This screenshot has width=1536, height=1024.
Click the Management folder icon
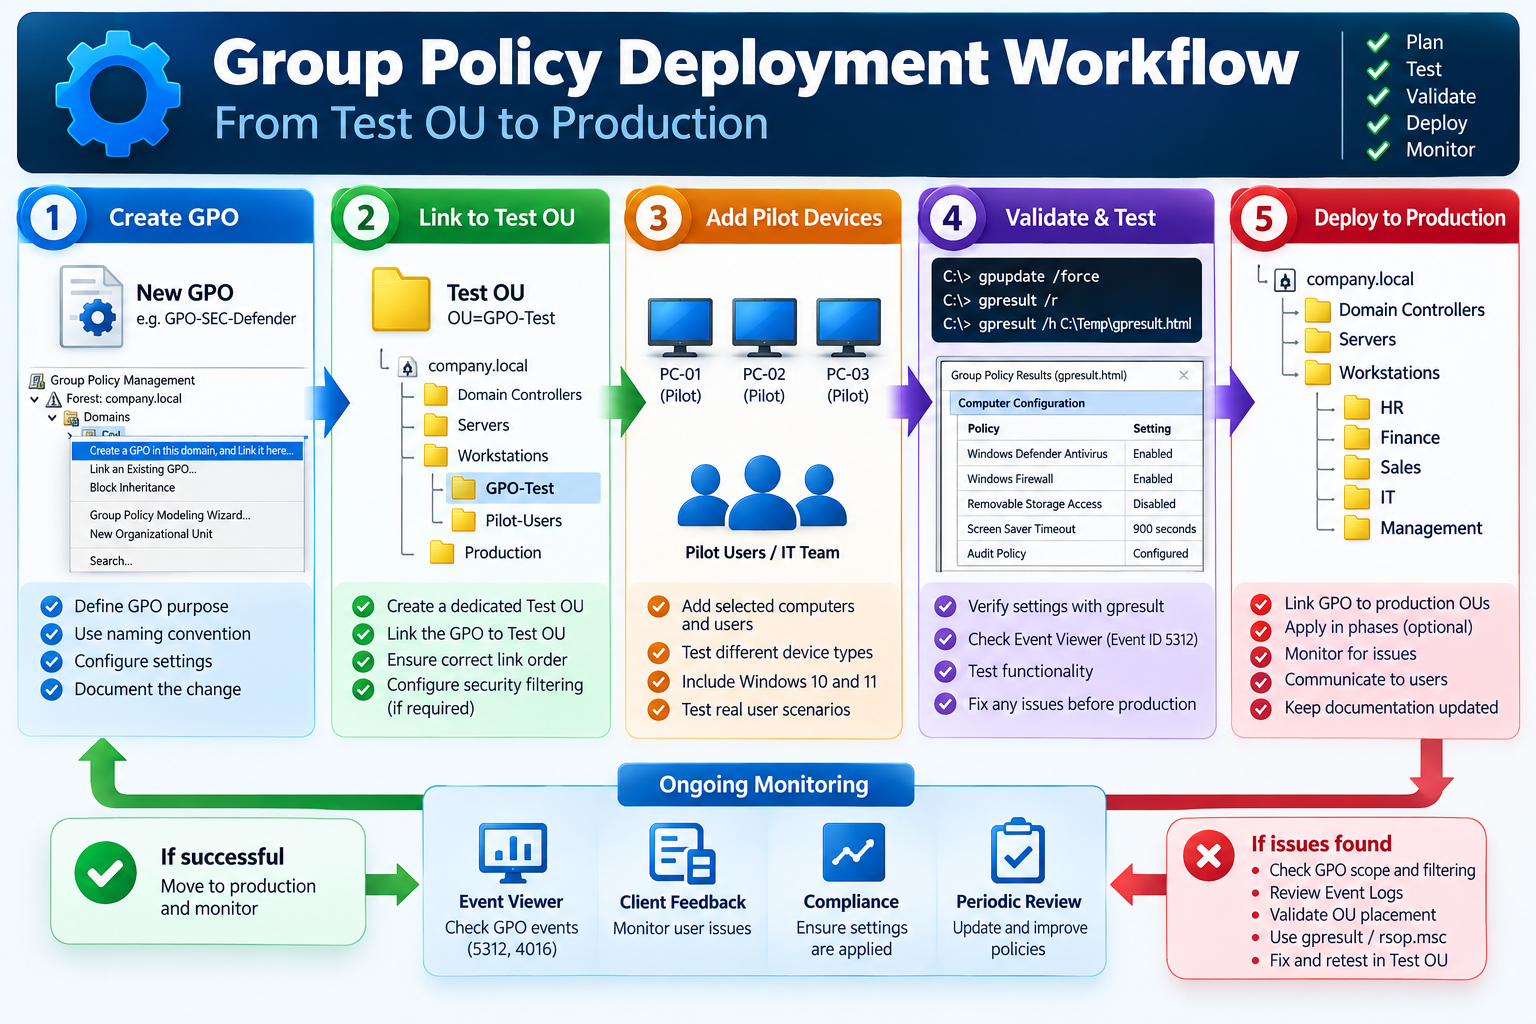click(1357, 527)
